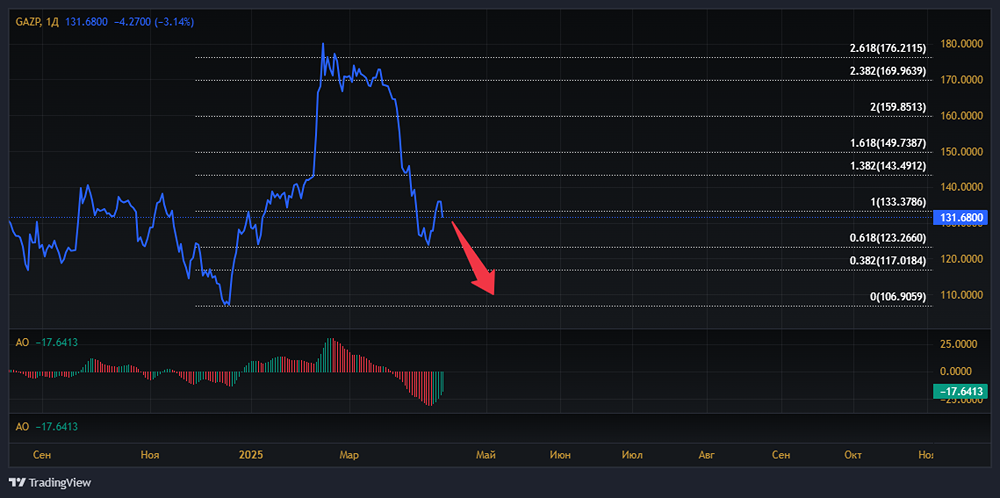Select the 1.618(149.7387) Fibonacci level label
The image size is (1000, 498).
[x=888, y=143]
